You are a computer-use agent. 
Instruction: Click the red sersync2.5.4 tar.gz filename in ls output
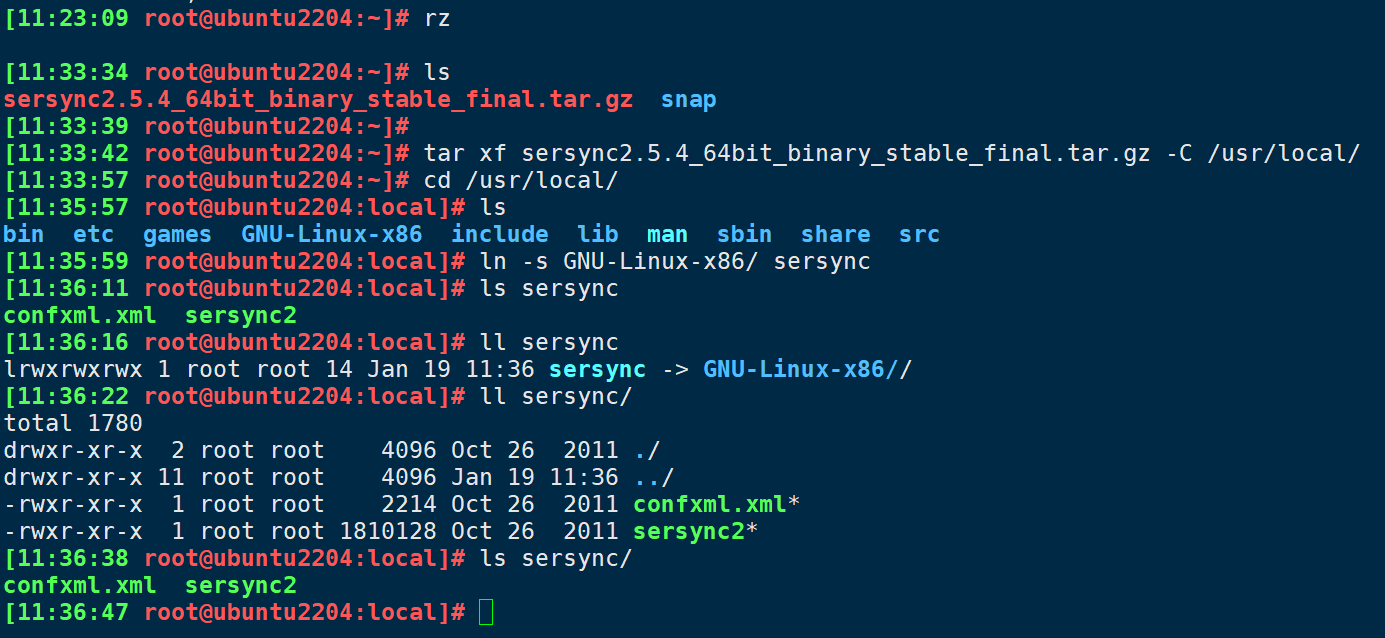(318, 100)
